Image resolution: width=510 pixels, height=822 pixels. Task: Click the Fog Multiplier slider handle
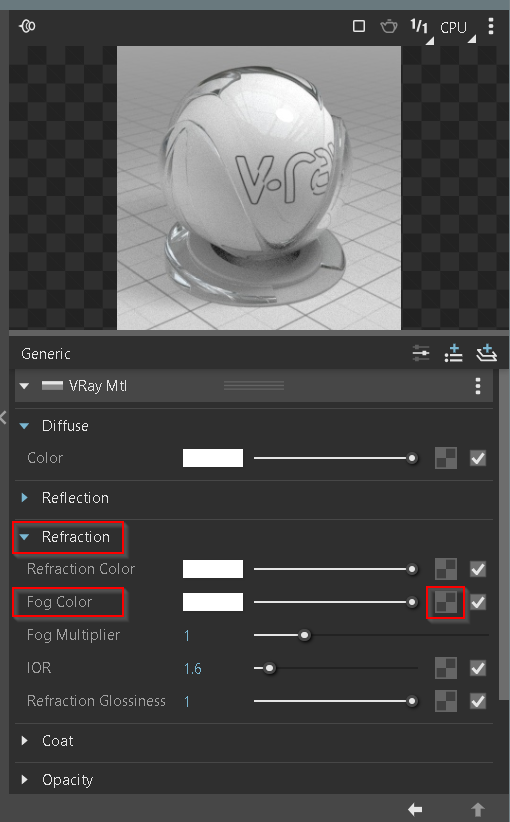click(304, 635)
